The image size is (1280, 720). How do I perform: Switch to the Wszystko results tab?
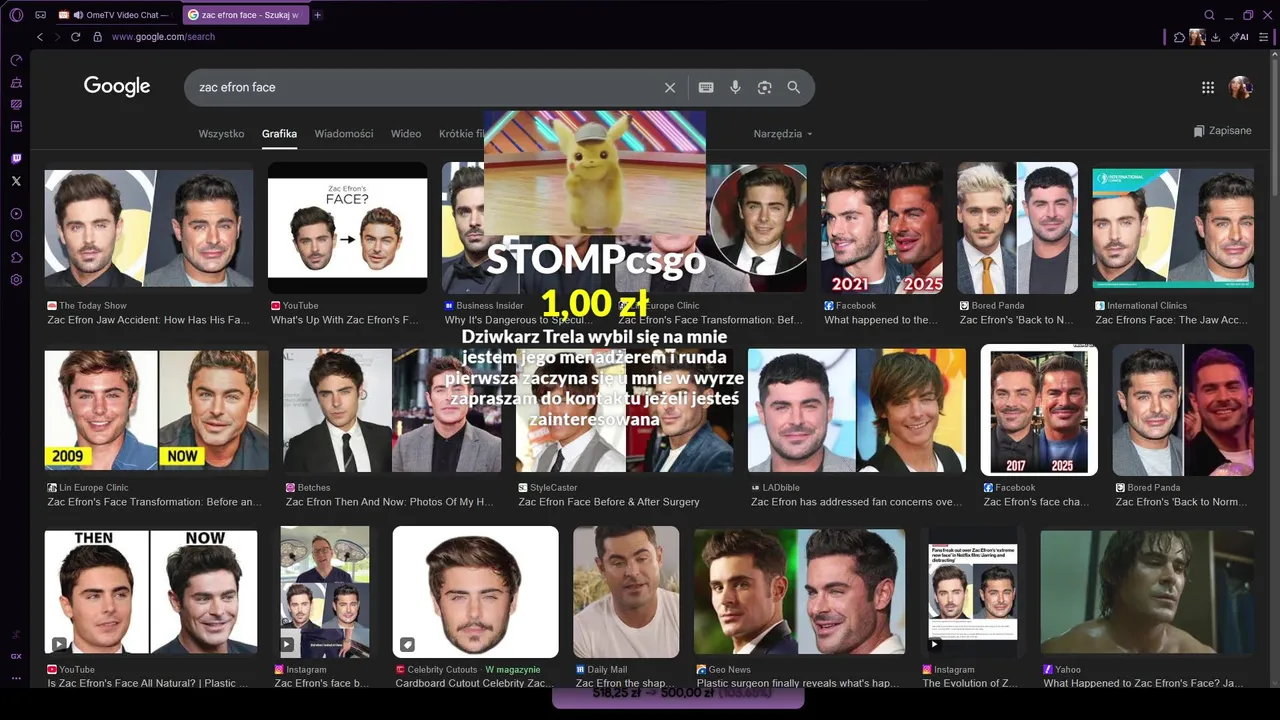tap(221, 134)
